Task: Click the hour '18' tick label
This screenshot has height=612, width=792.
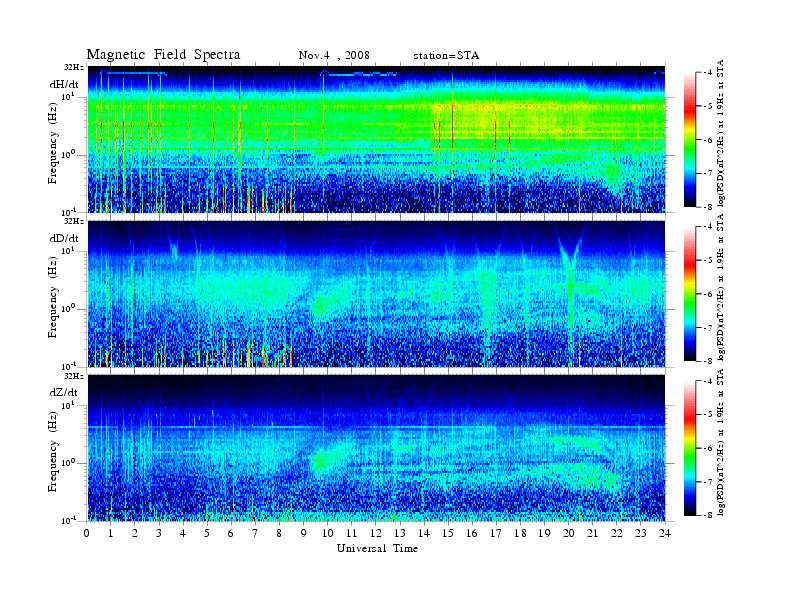Action: (x=520, y=533)
